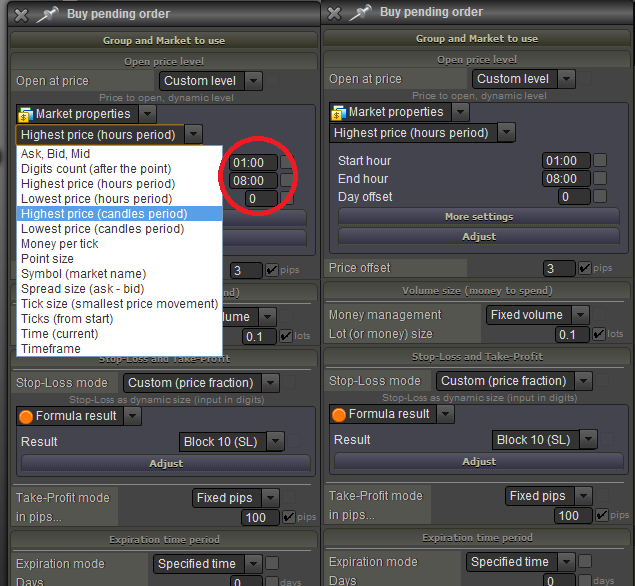The image size is (635, 586).
Task: Close the left Buy pending order panel
Action: click(x=18, y=14)
